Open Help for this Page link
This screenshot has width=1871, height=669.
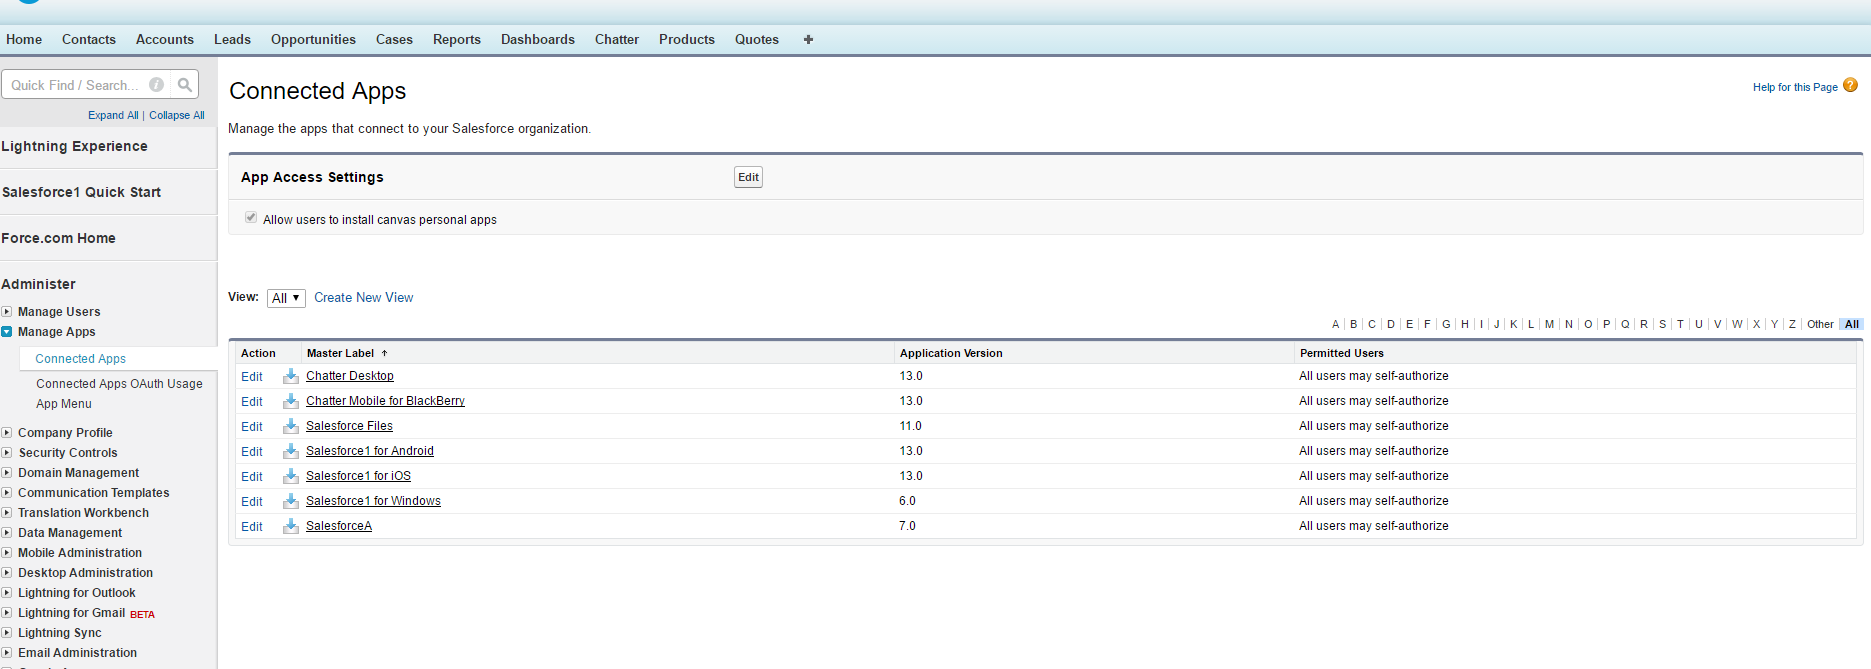tap(1795, 87)
